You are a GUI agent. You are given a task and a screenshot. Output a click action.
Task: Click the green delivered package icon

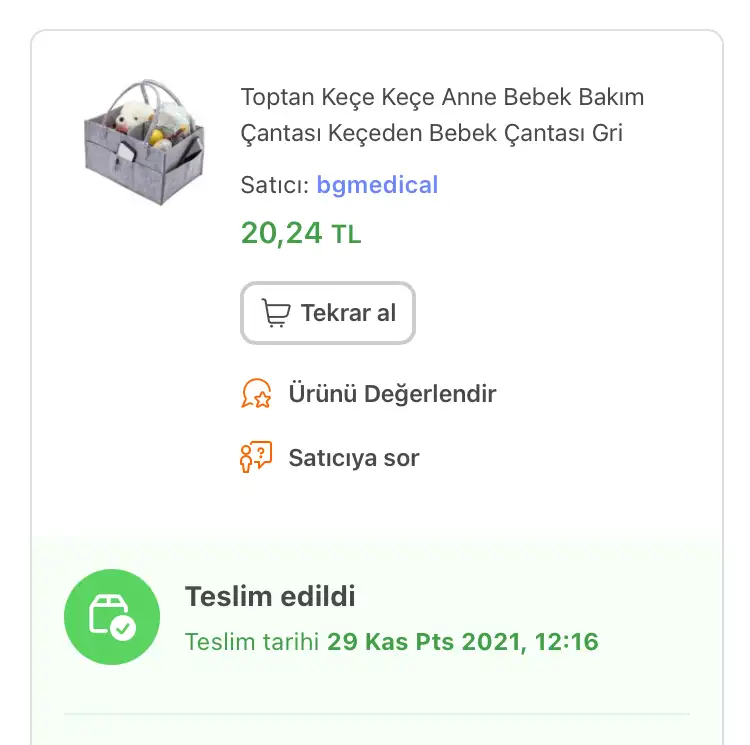pyautogui.click(x=111, y=617)
